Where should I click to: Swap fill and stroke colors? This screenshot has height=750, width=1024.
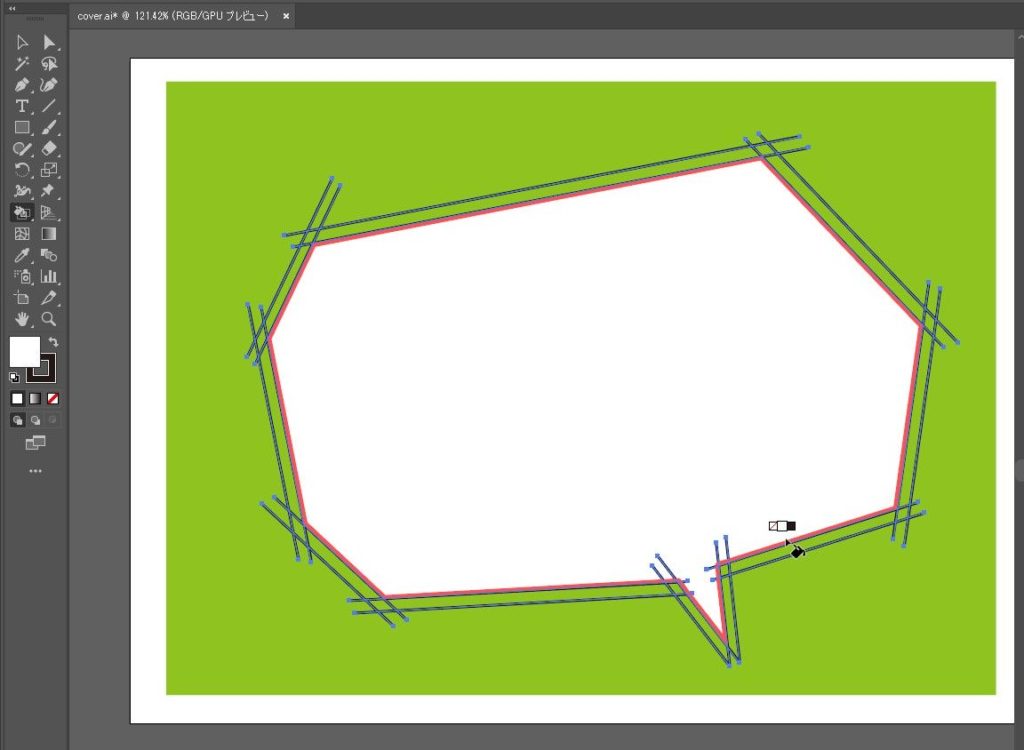click(53, 342)
